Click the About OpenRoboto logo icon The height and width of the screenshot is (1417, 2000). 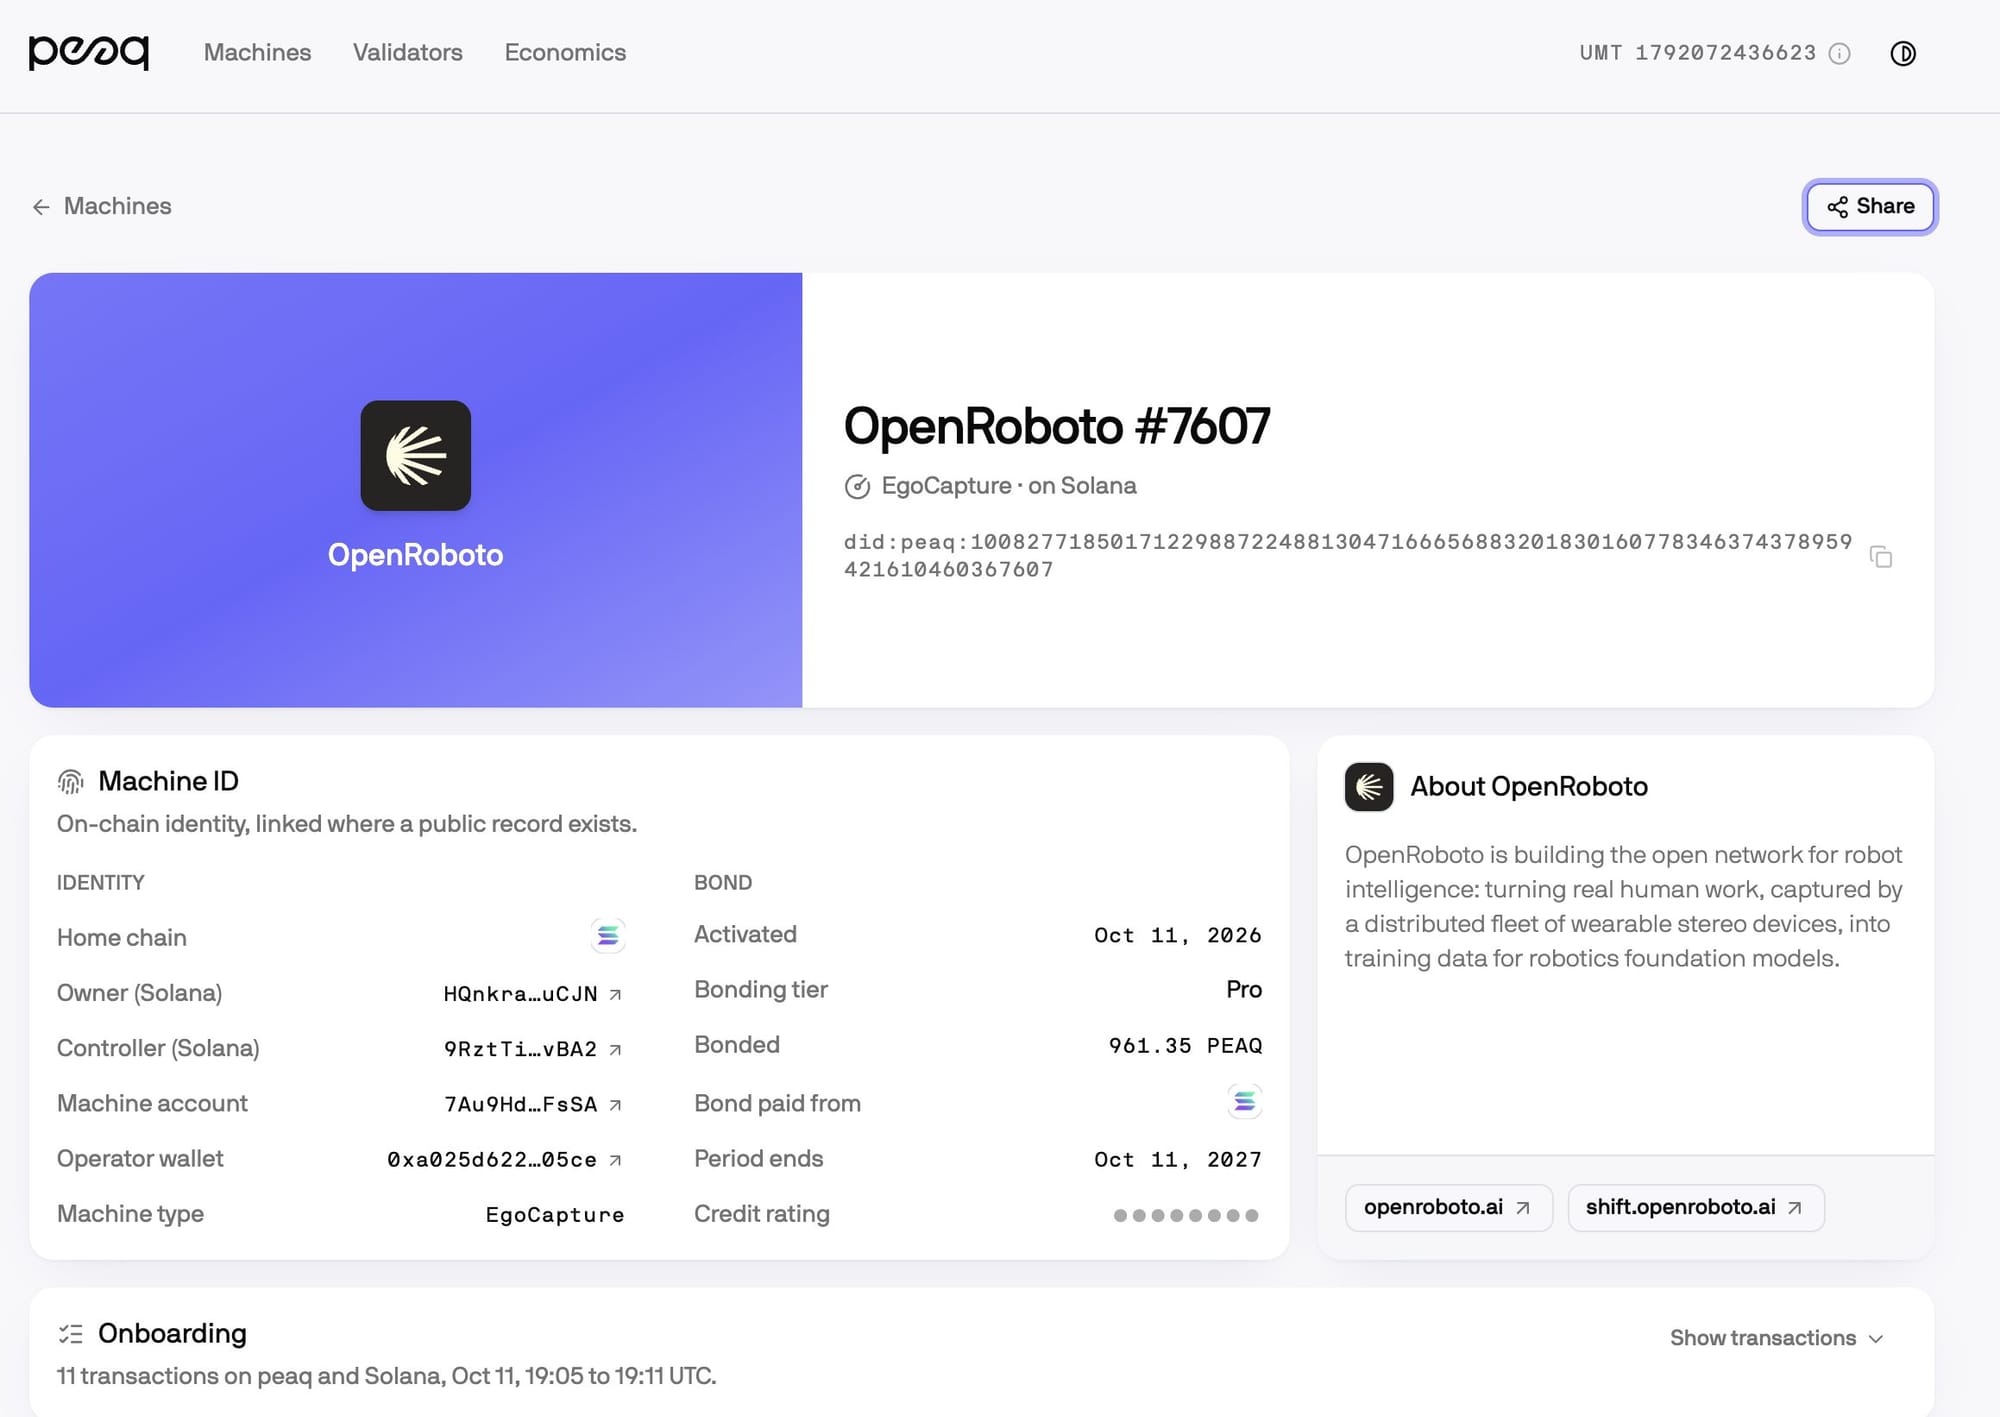click(1369, 787)
